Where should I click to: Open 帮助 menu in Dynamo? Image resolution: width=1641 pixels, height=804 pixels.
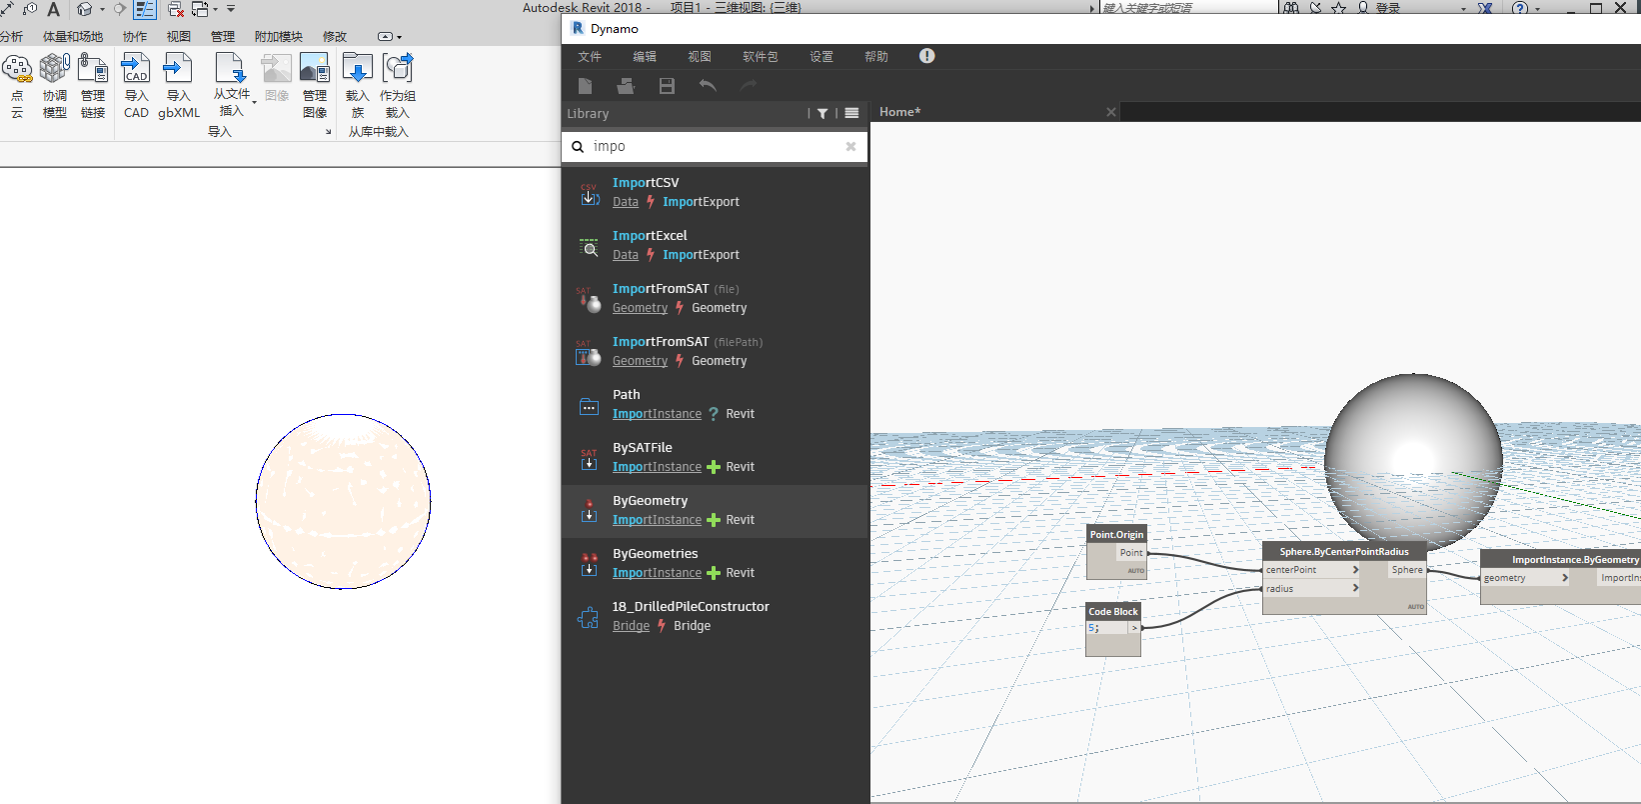pos(876,57)
